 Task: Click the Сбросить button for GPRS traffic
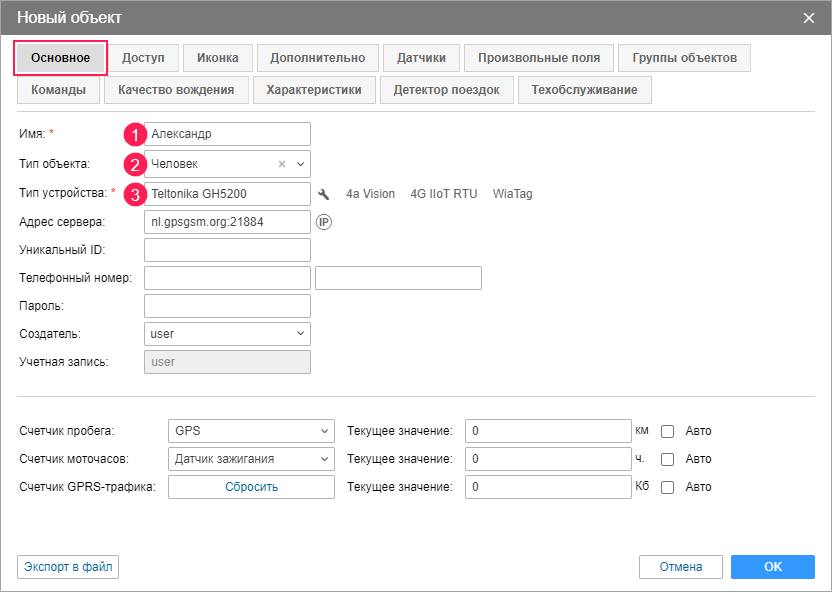[x=251, y=487]
